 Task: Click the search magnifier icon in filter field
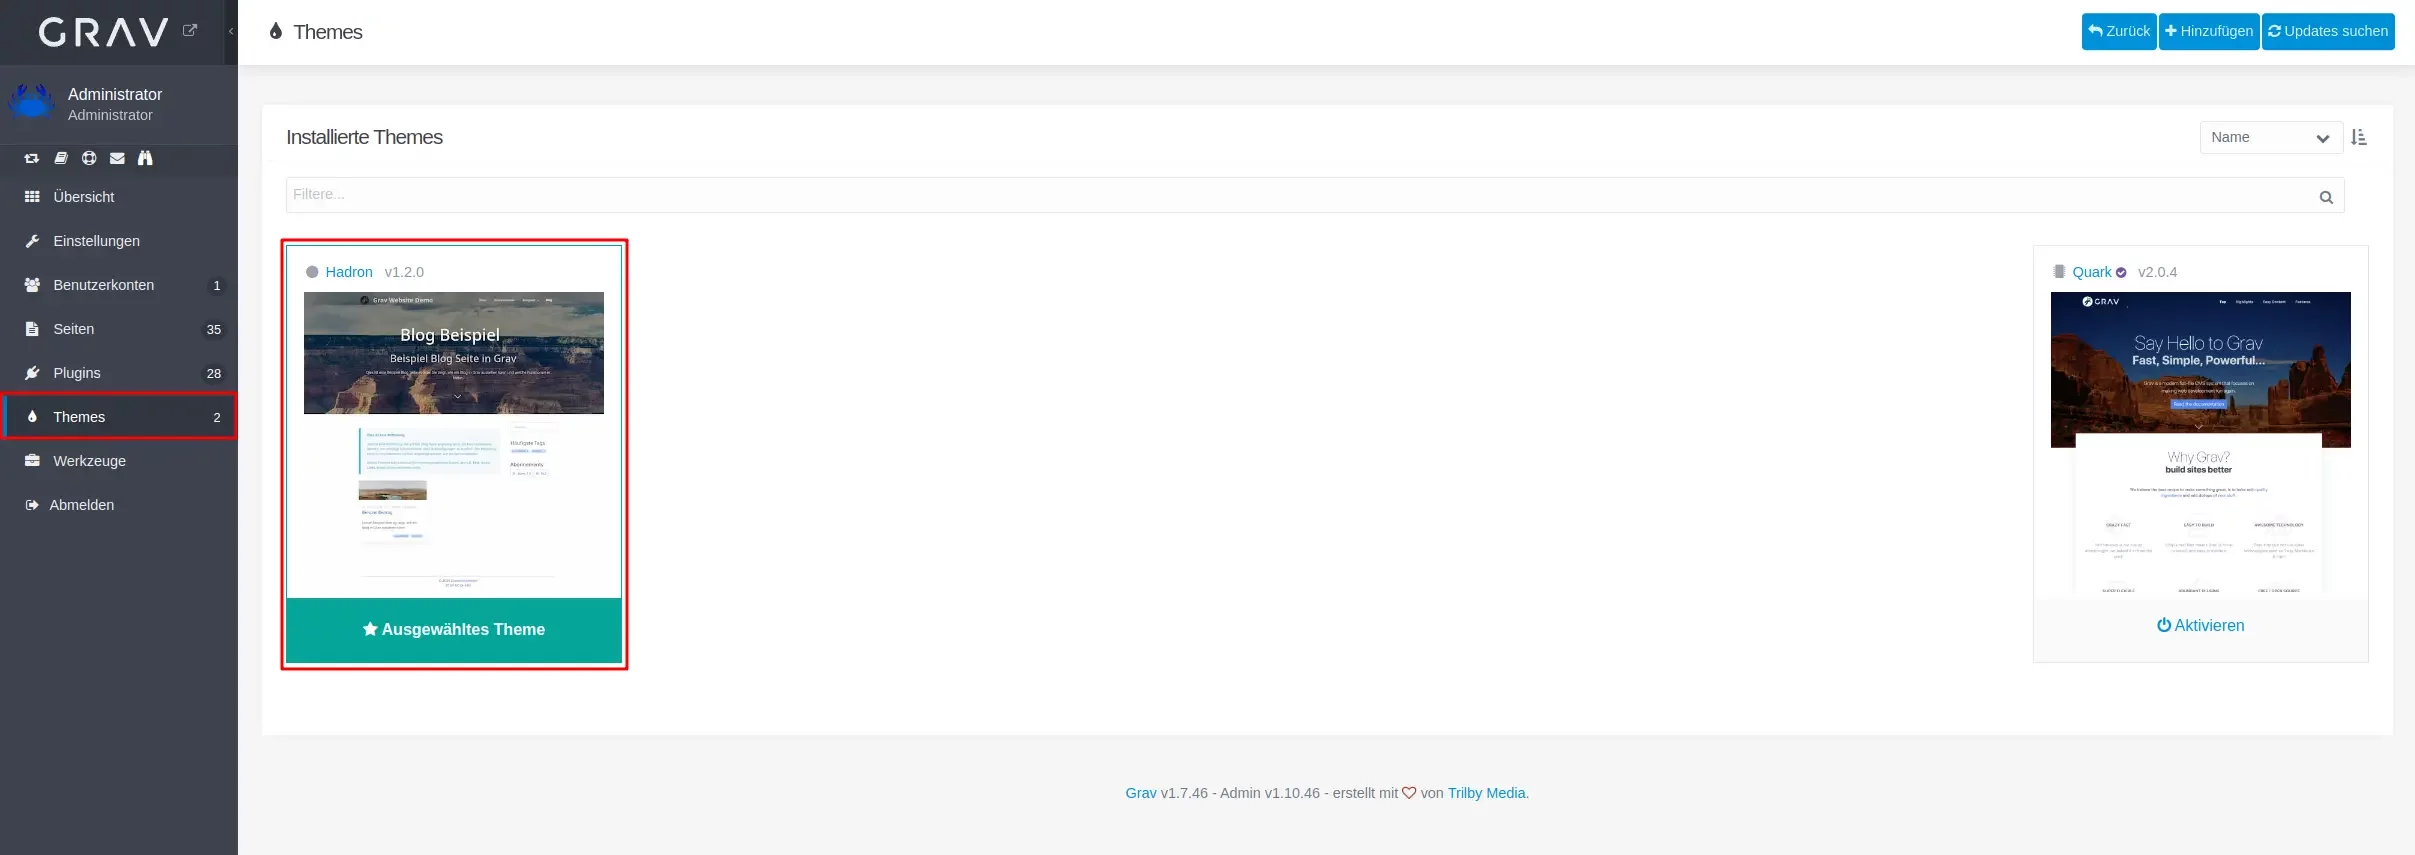point(2326,197)
